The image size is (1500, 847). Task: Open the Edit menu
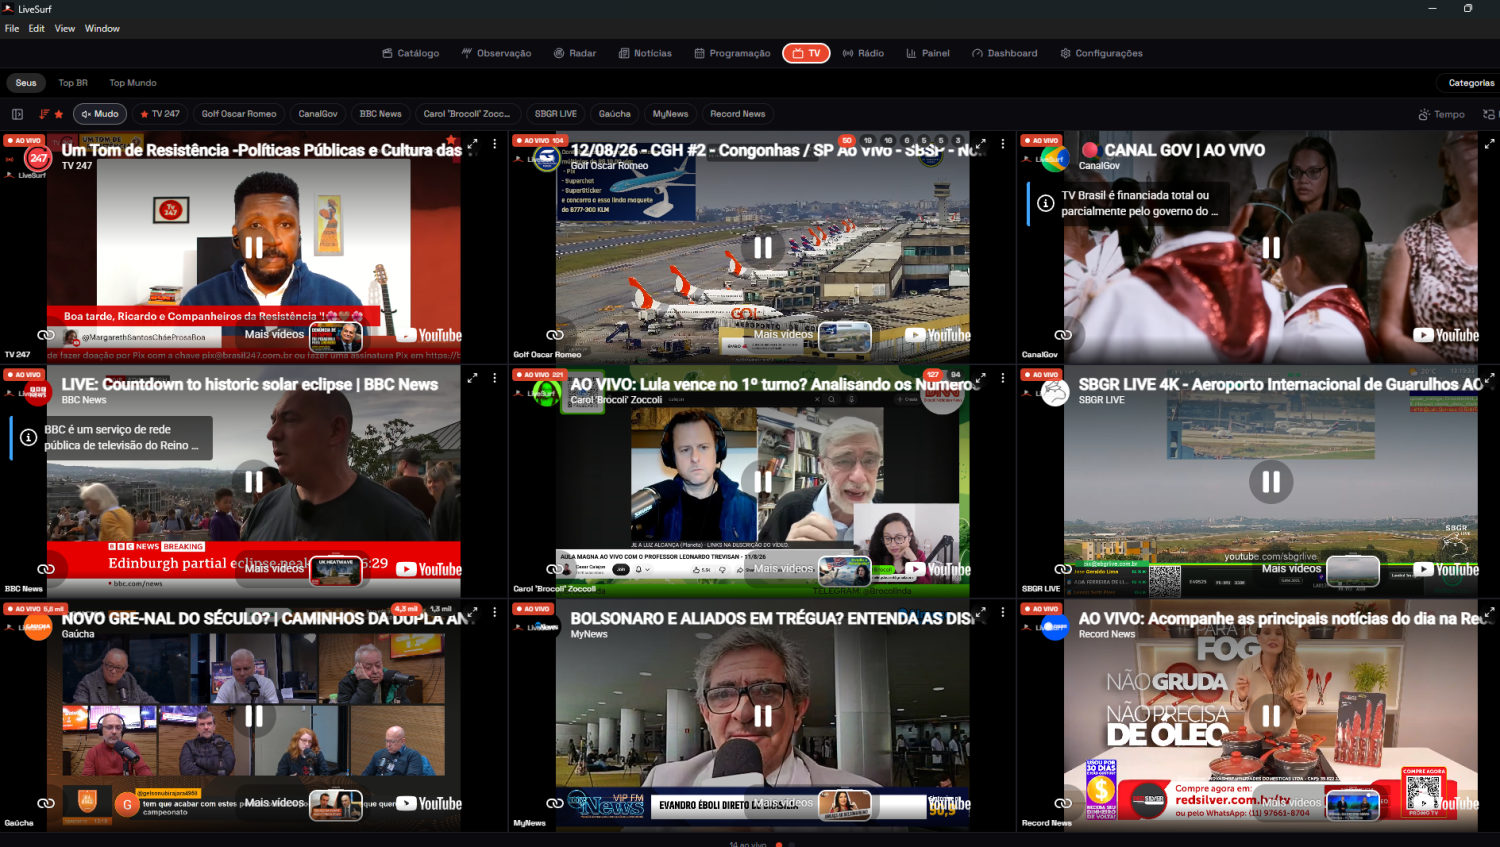click(36, 28)
